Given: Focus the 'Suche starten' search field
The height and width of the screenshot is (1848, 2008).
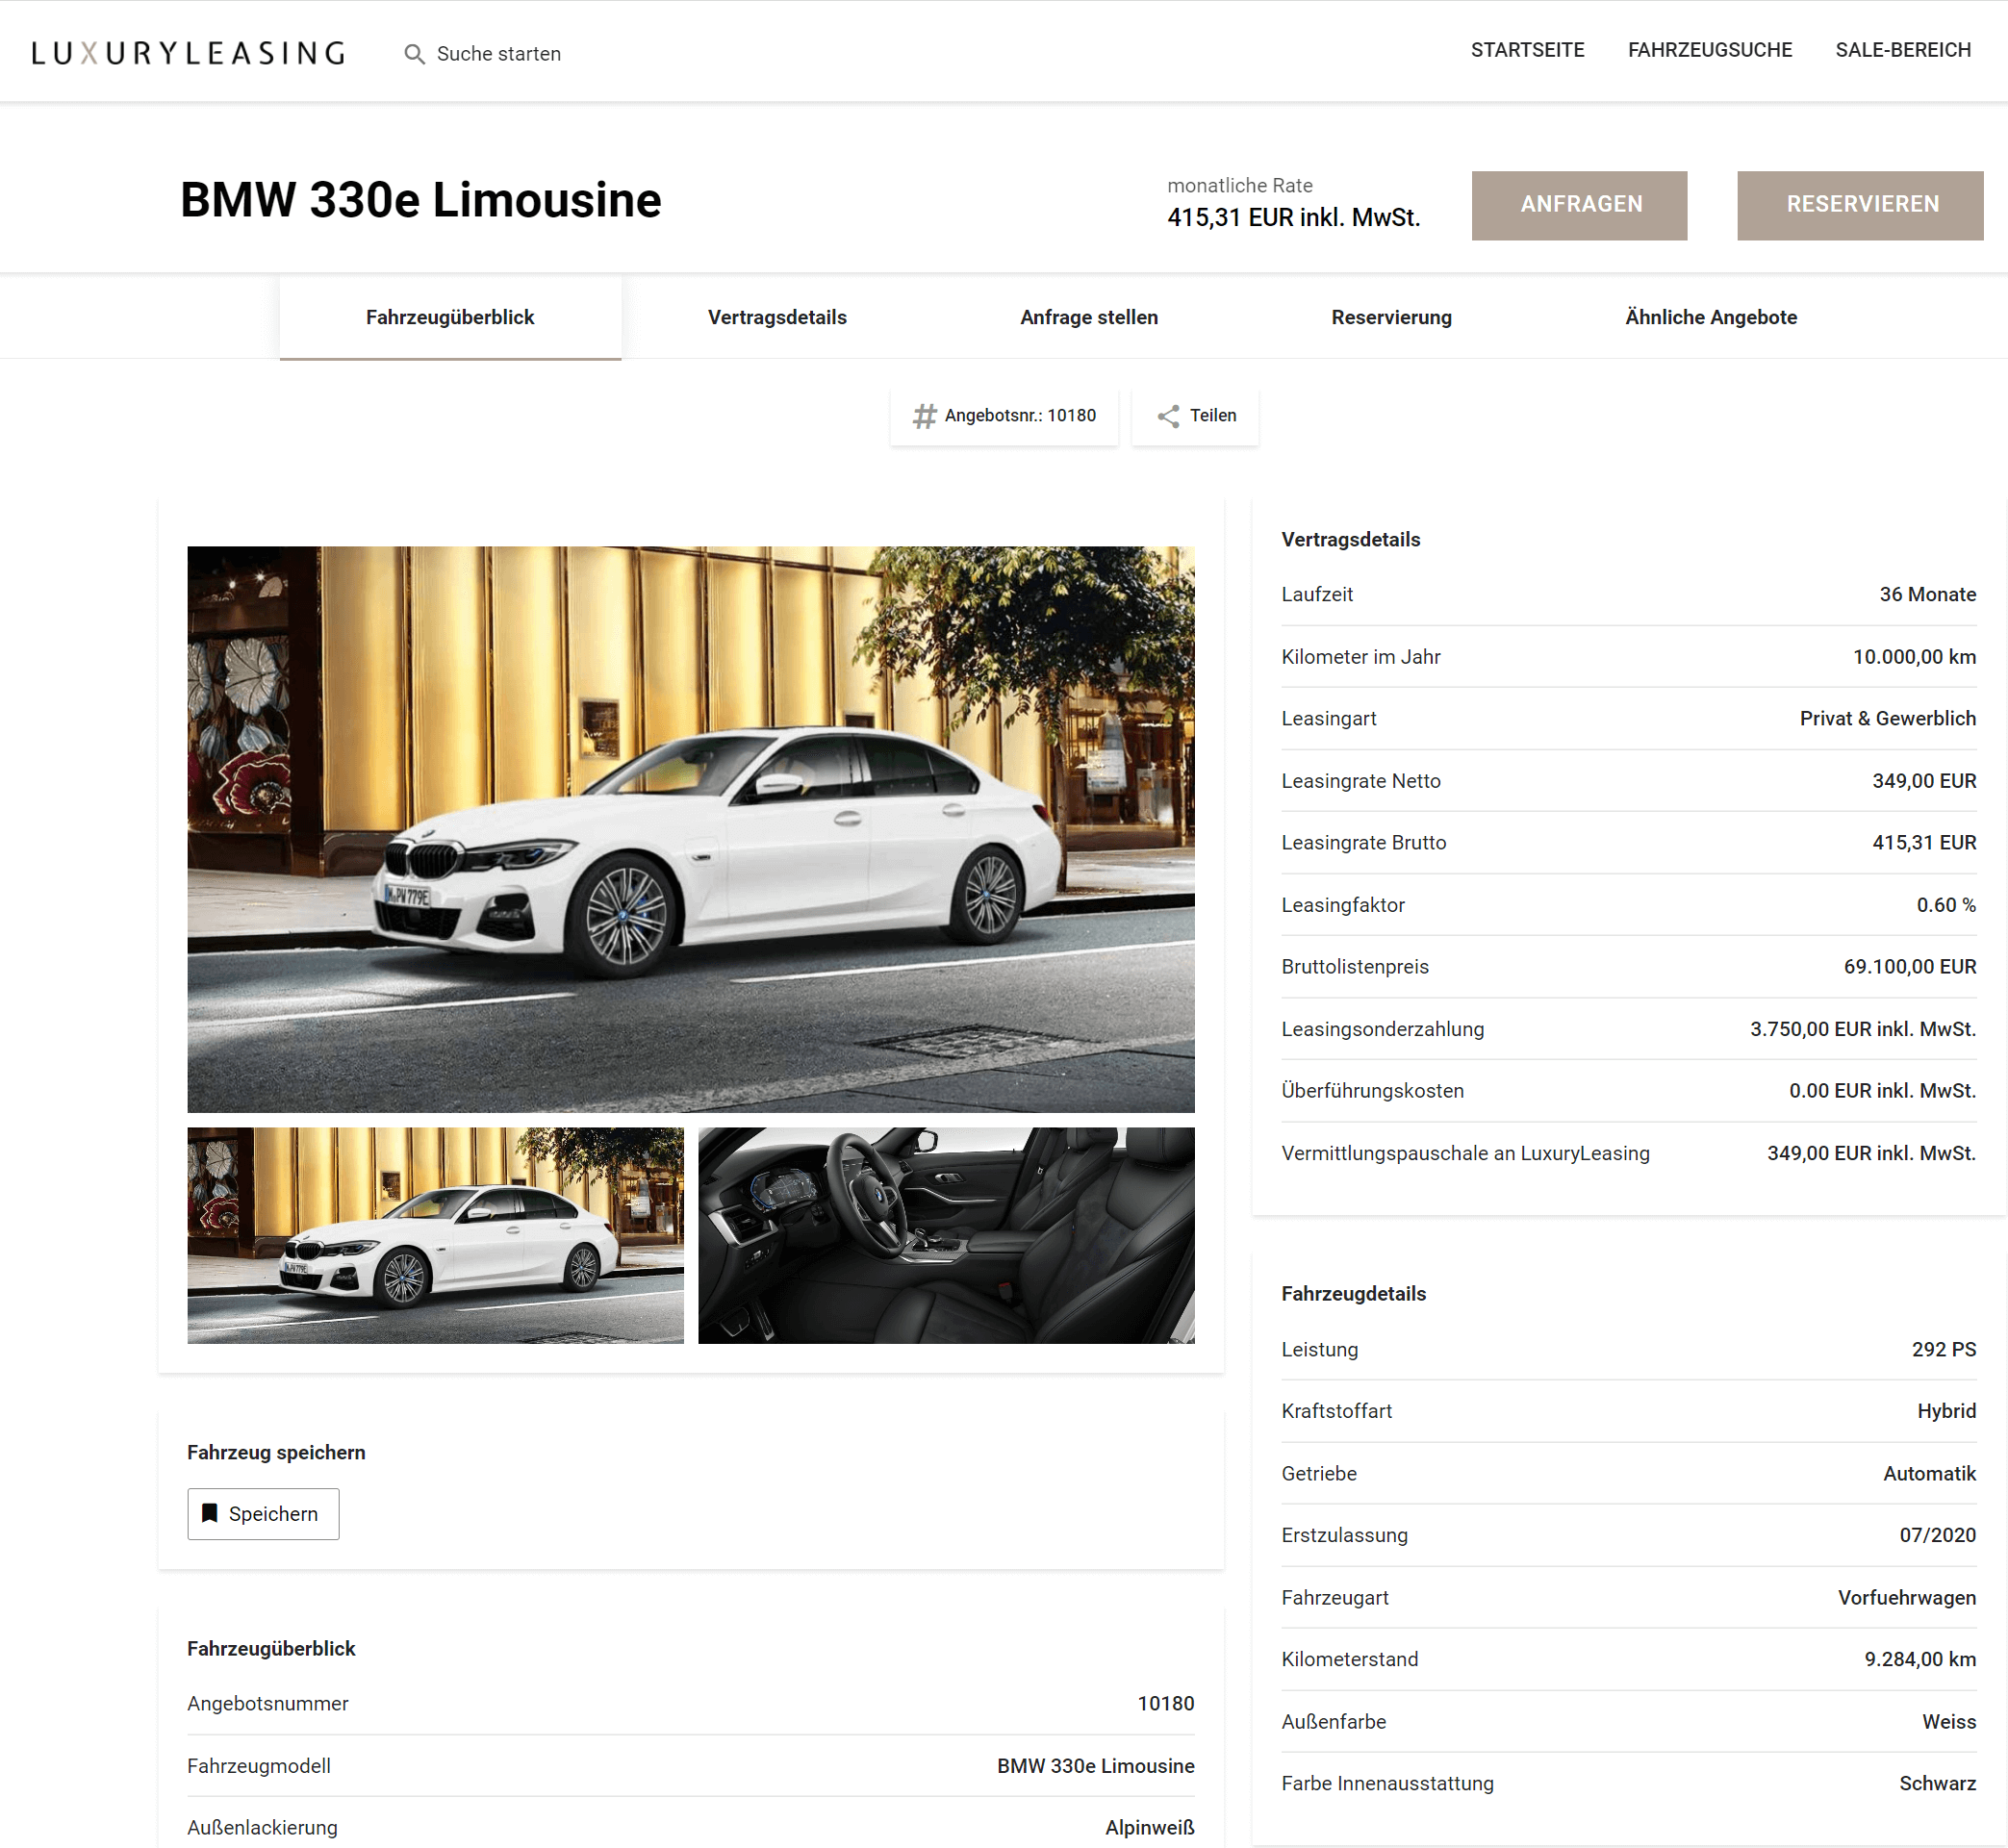Looking at the screenshot, I should tap(498, 54).
